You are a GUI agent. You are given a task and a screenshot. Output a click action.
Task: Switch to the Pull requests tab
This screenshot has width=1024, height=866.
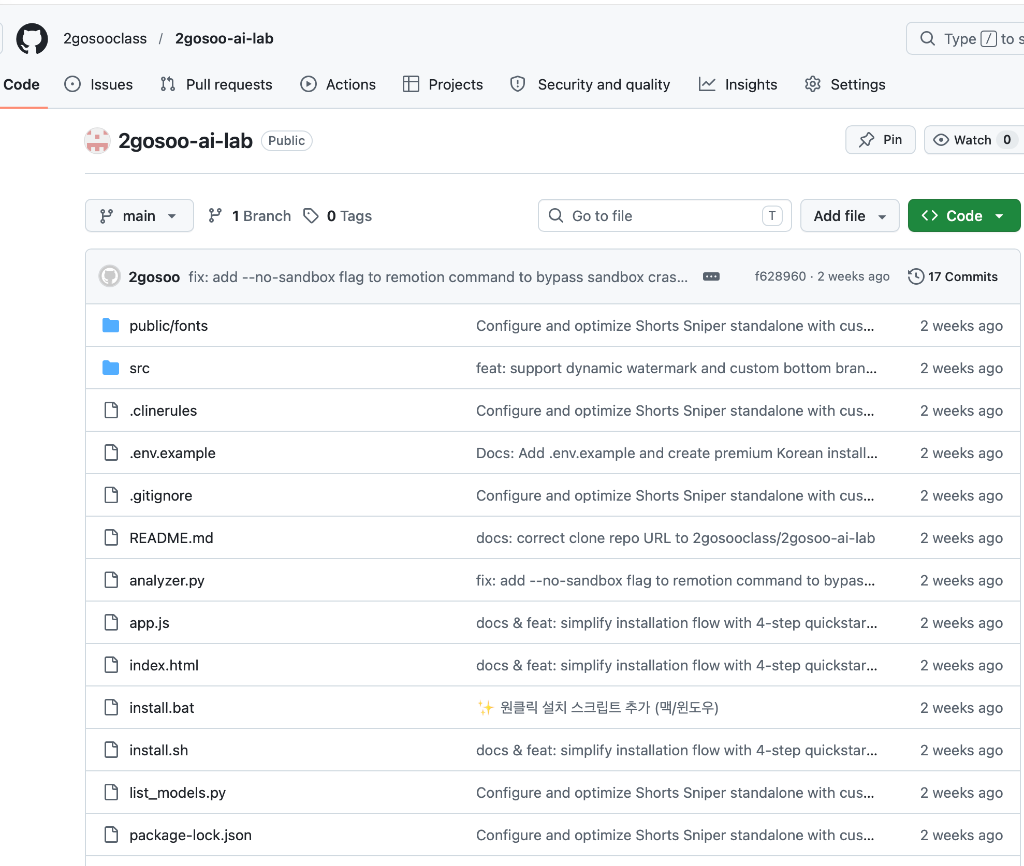(x=216, y=84)
